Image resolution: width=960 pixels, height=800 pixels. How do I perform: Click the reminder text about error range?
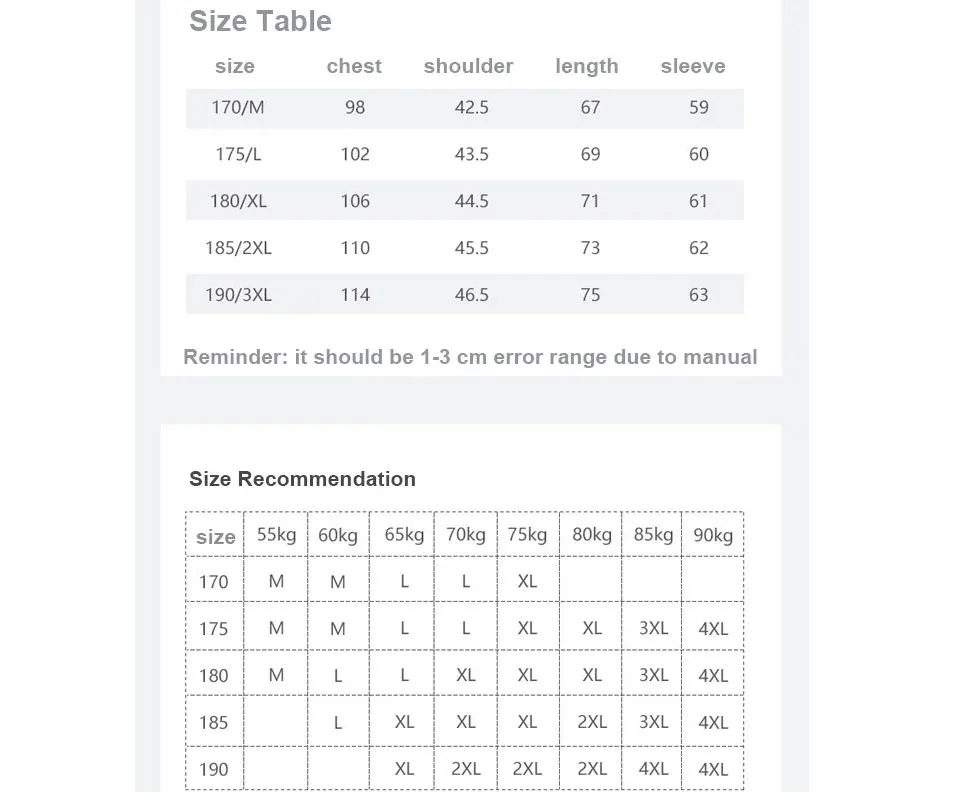(x=470, y=357)
